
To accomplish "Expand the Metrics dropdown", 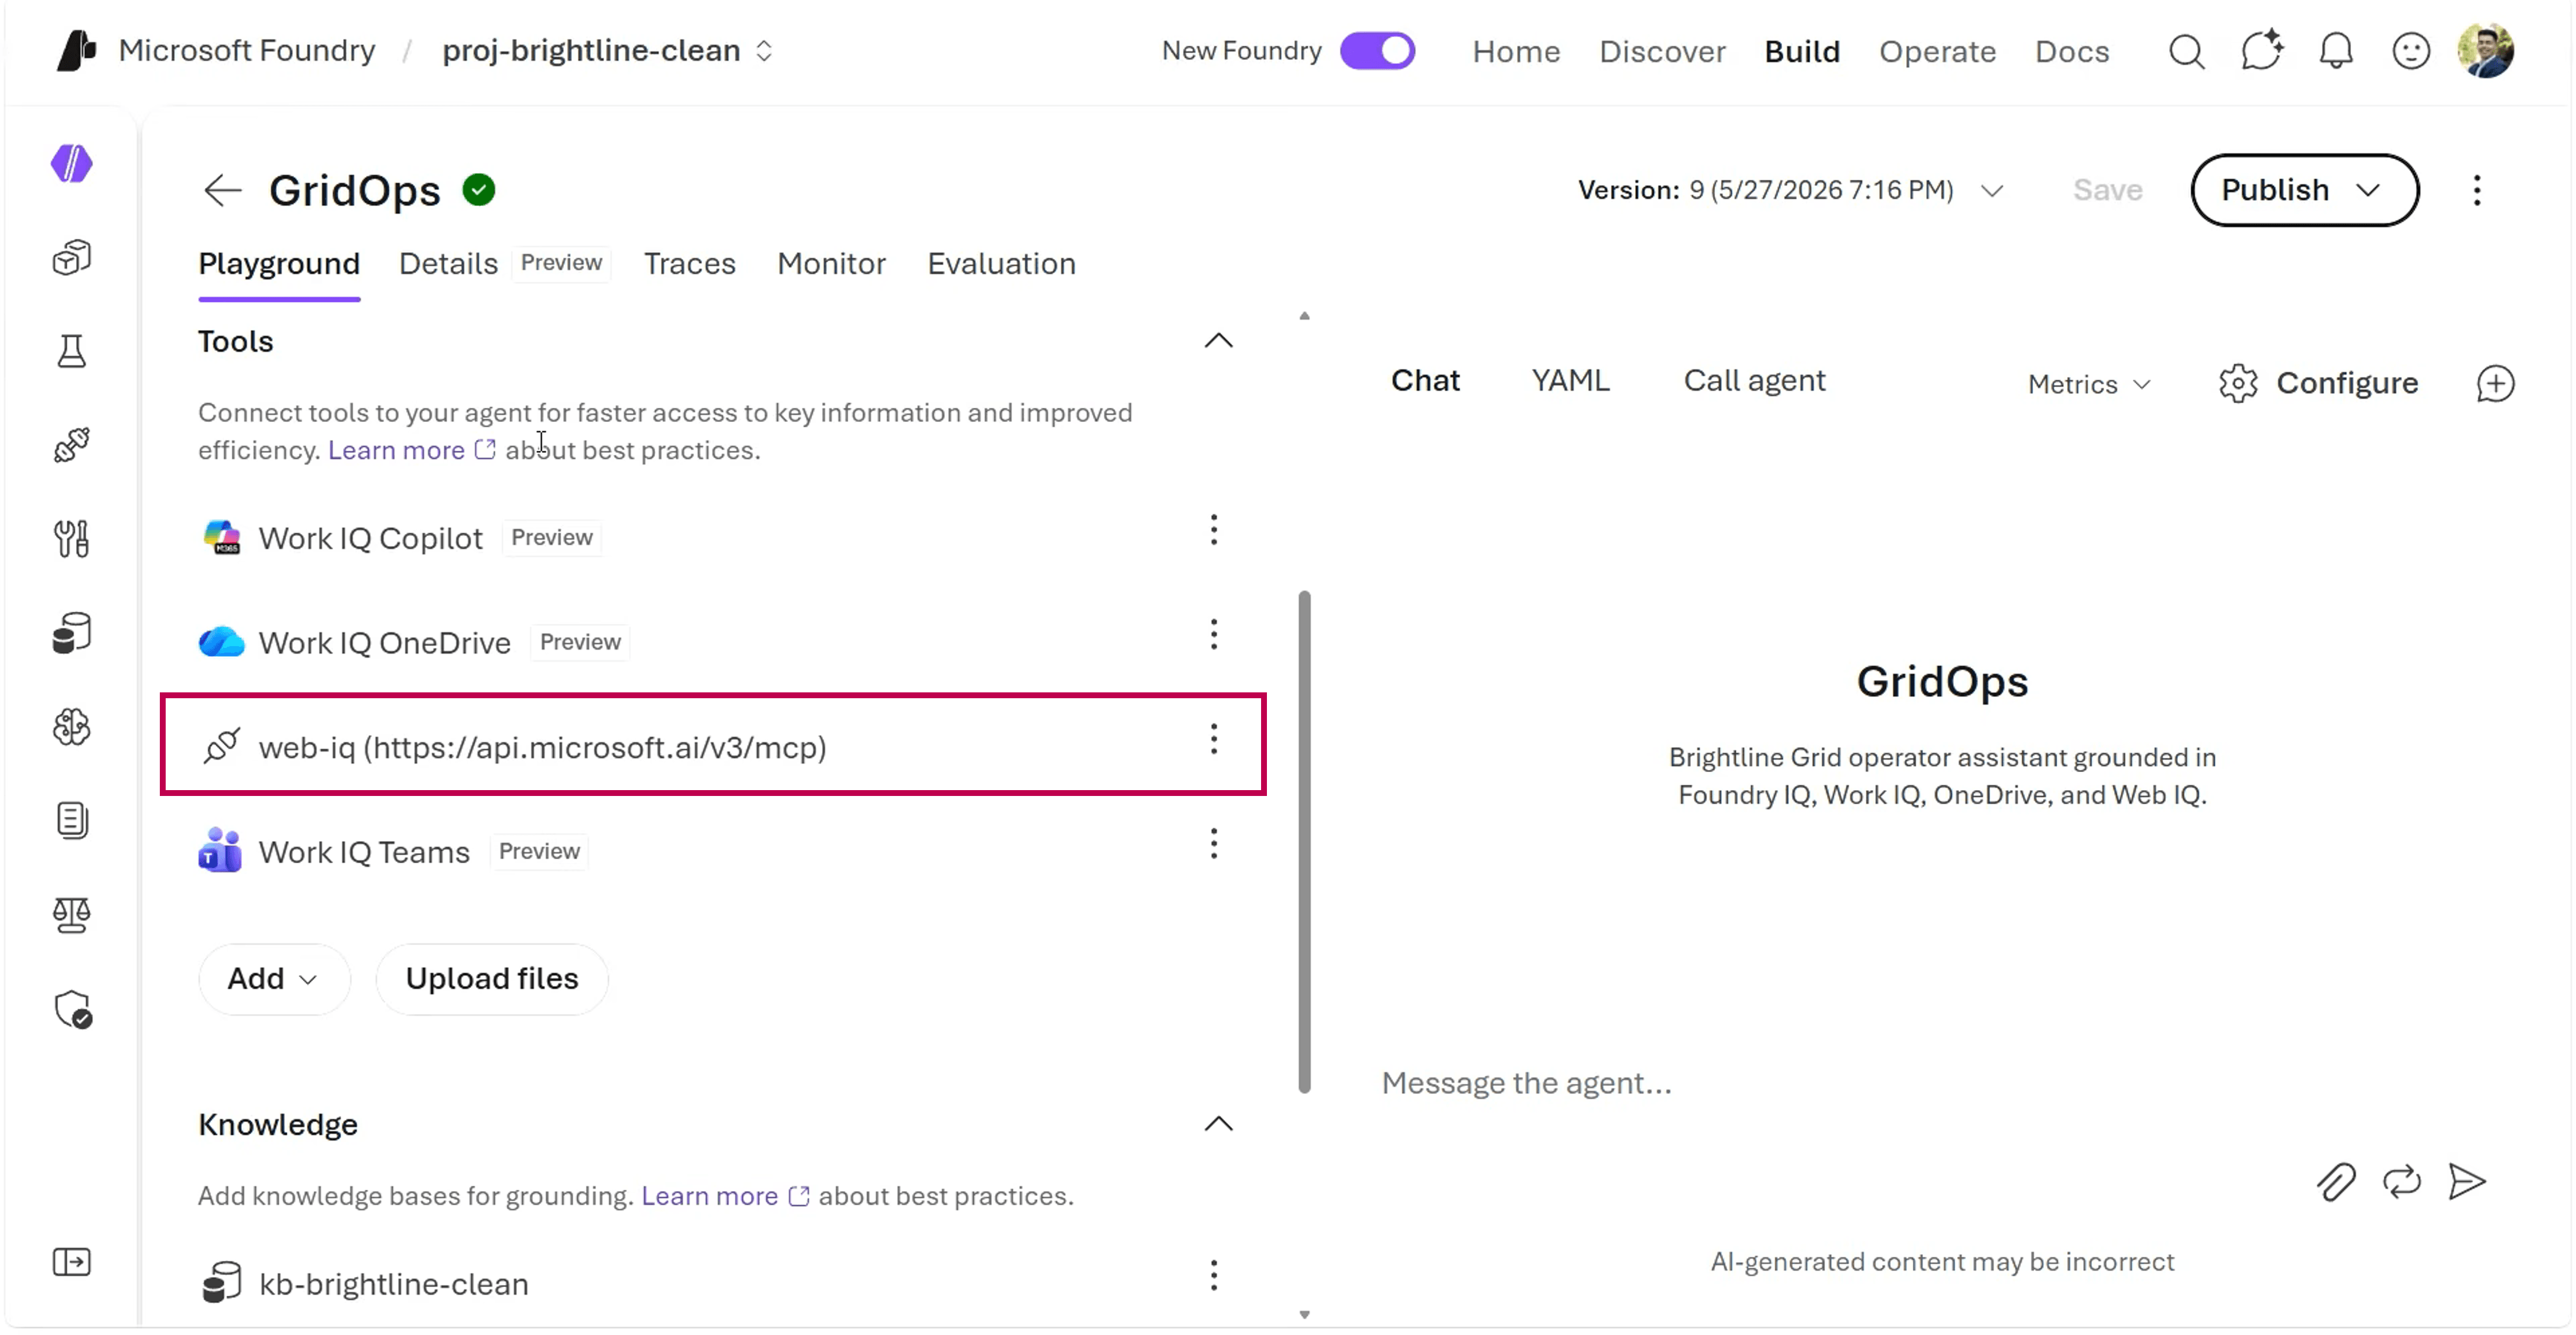I will pos(2089,385).
